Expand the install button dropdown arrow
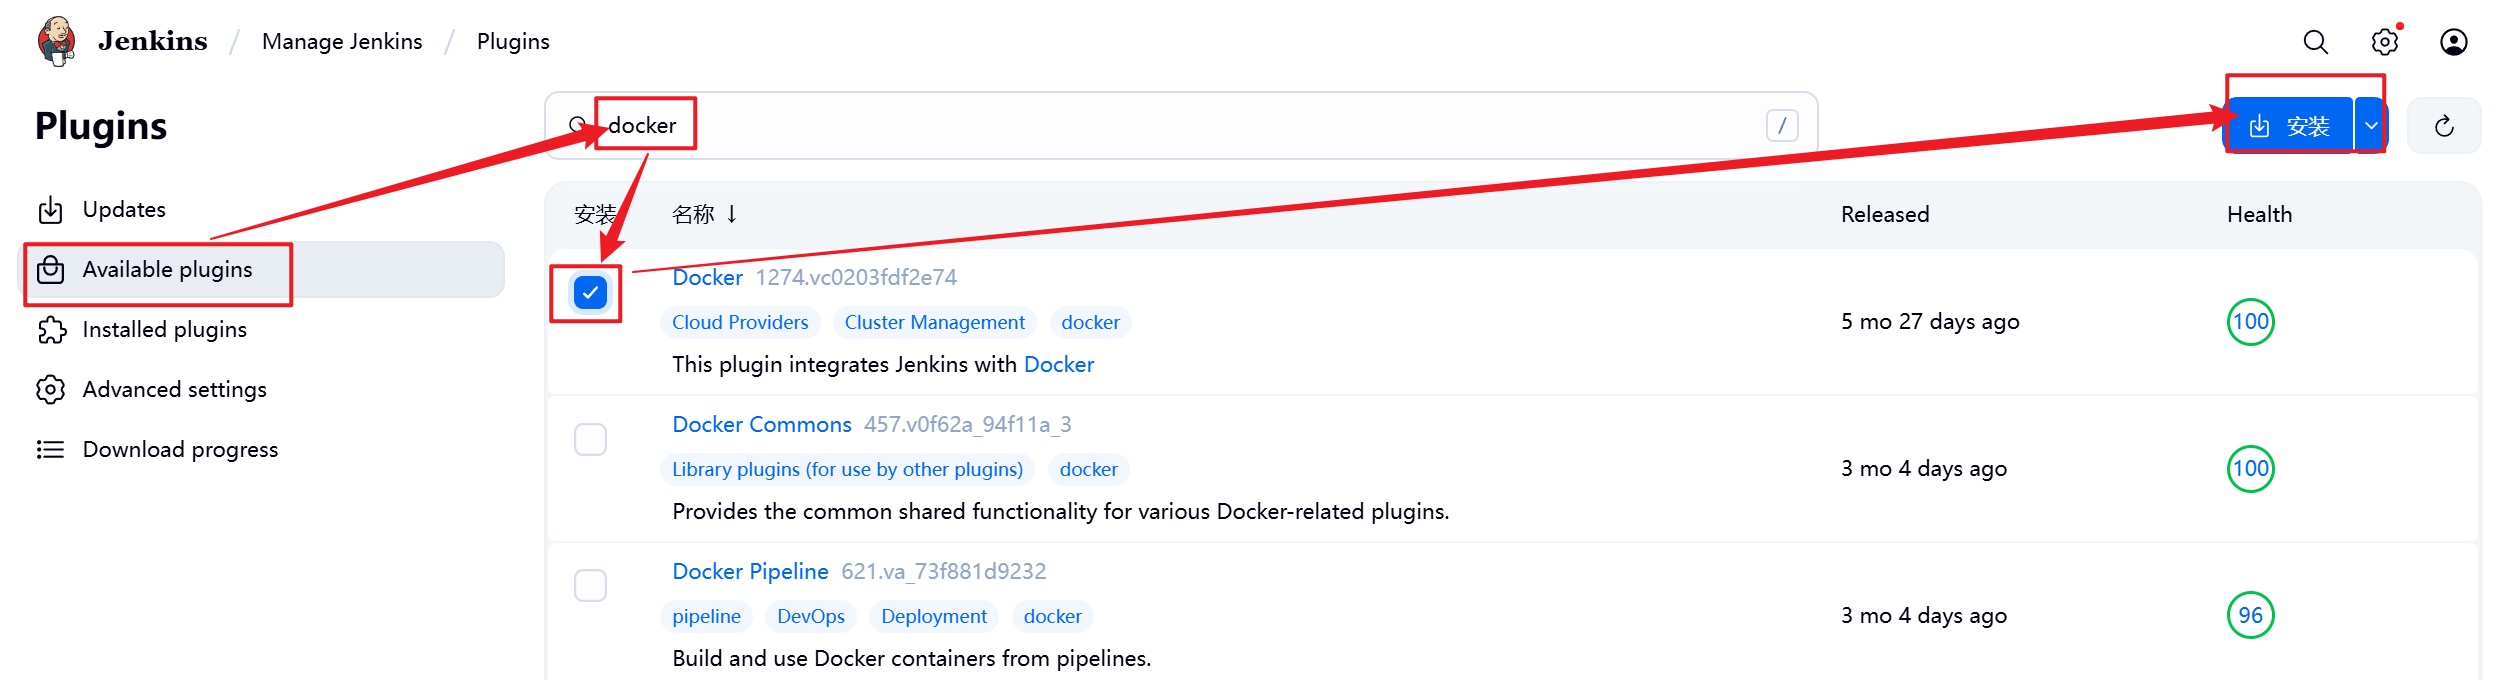Image resolution: width=2498 pixels, height=680 pixels. click(x=2371, y=126)
